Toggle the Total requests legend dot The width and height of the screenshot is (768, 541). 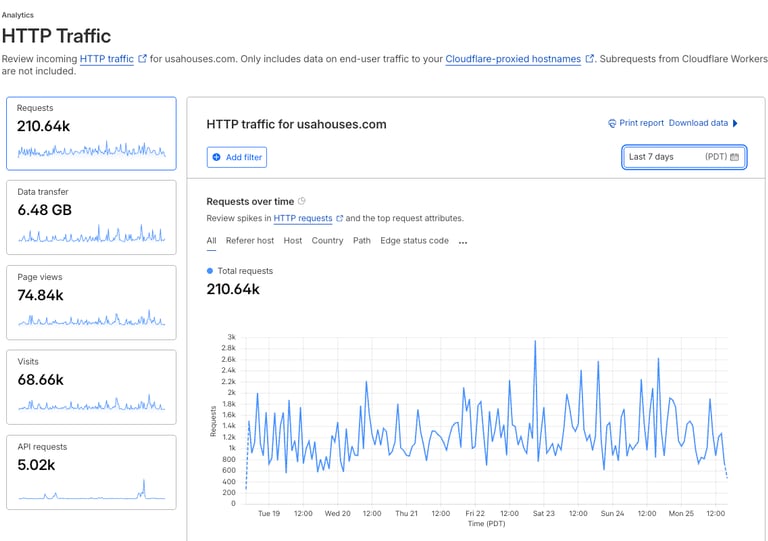click(210, 271)
